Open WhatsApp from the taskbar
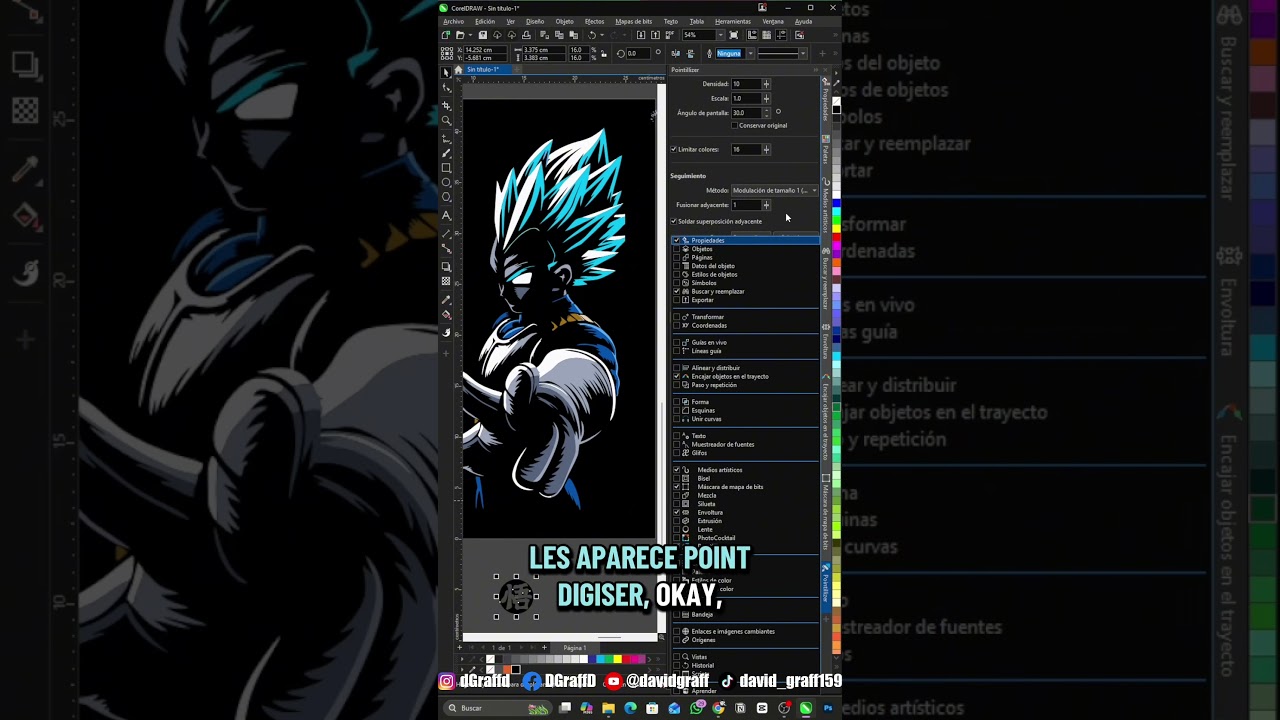 pos(696,708)
